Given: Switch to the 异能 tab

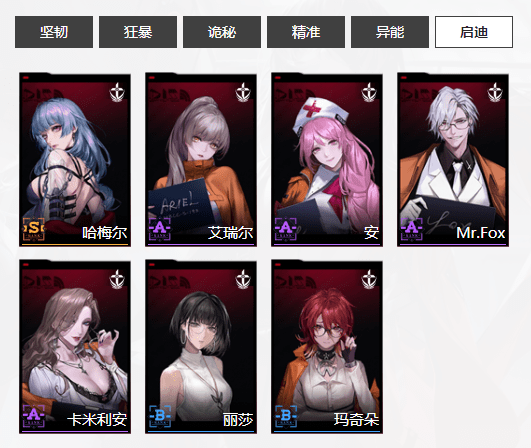Looking at the screenshot, I should click(x=390, y=32).
